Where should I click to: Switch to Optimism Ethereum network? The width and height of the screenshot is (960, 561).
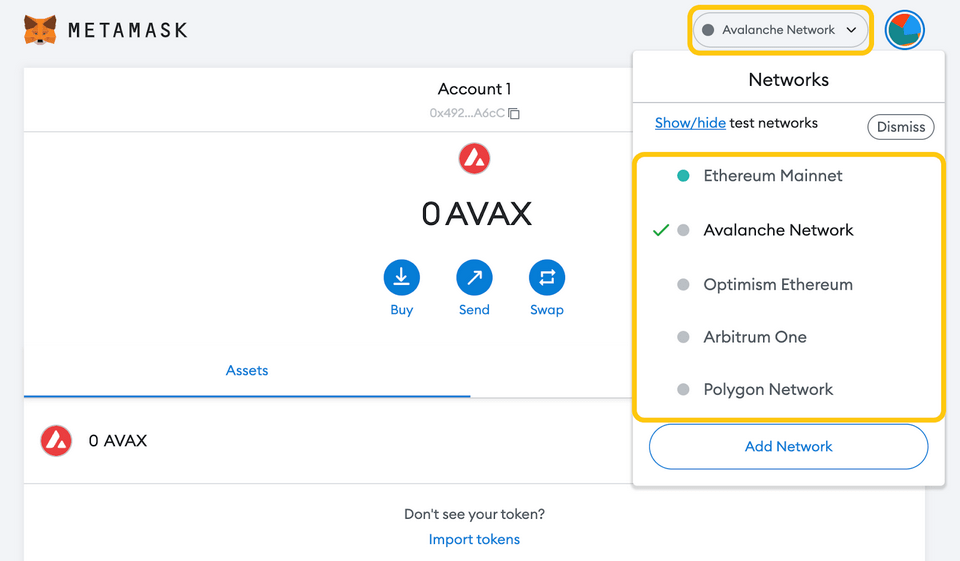point(777,285)
